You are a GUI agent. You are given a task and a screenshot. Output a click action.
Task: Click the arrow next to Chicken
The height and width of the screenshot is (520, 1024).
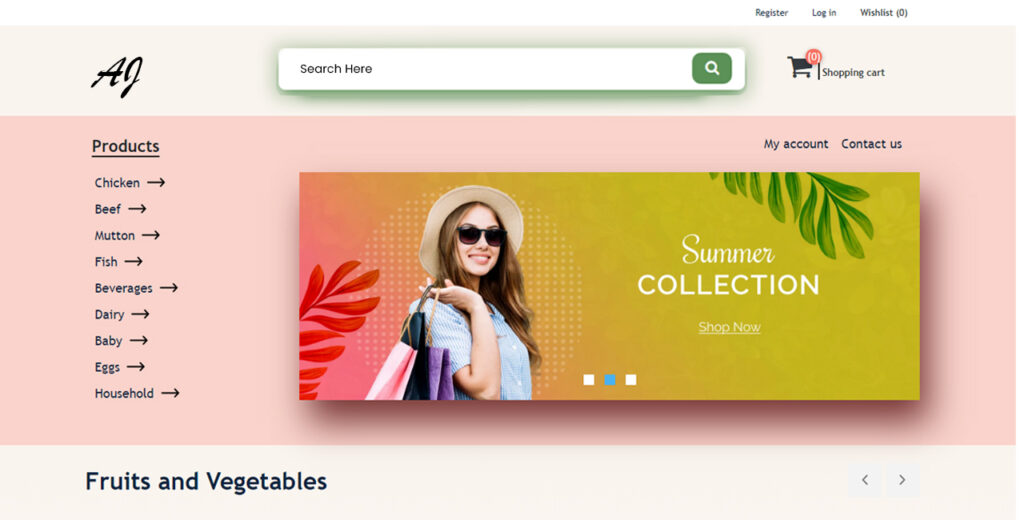tap(156, 183)
